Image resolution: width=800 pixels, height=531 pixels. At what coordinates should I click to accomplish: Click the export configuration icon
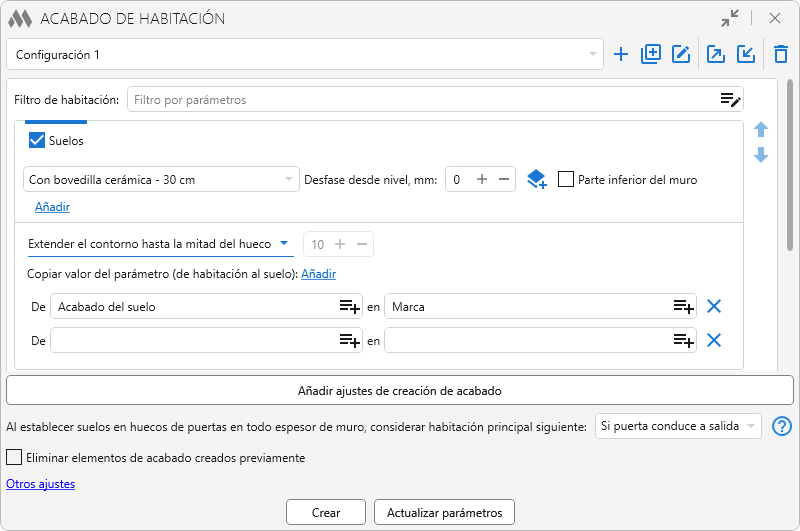tap(716, 55)
